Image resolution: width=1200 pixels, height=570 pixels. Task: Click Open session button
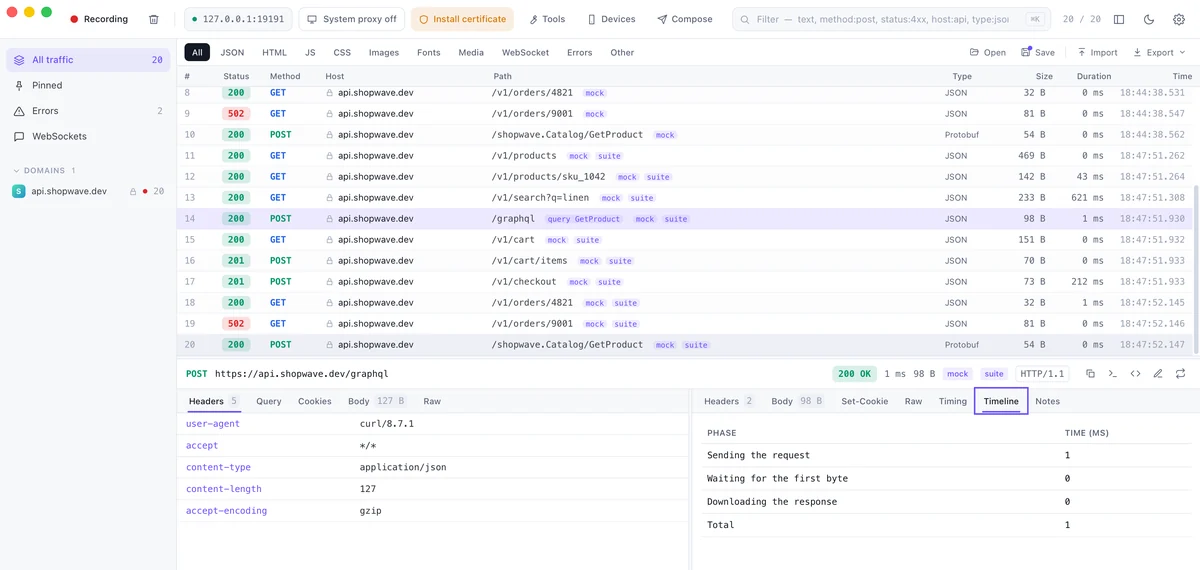tap(988, 52)
